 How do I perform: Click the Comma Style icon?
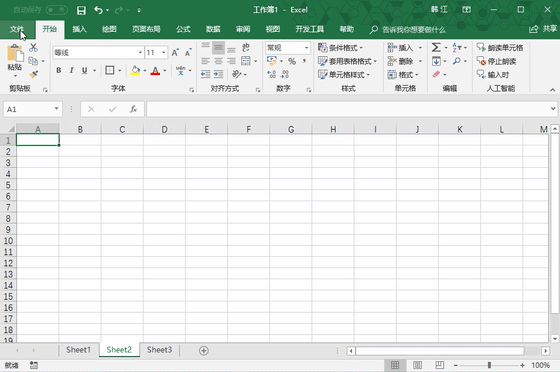point(304,61)
